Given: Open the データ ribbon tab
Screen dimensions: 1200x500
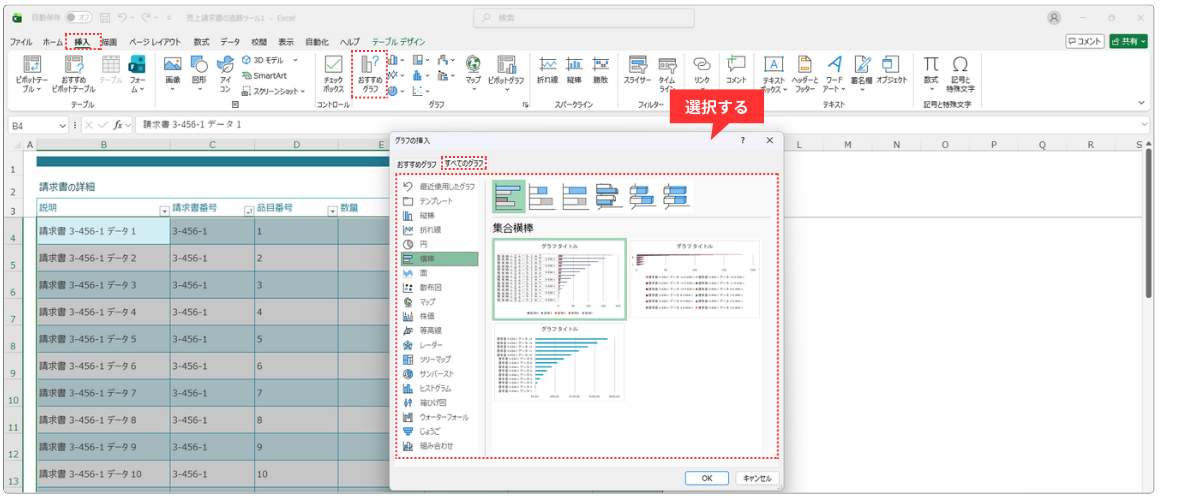Looking at the screenshot, I should coord(230,42).
